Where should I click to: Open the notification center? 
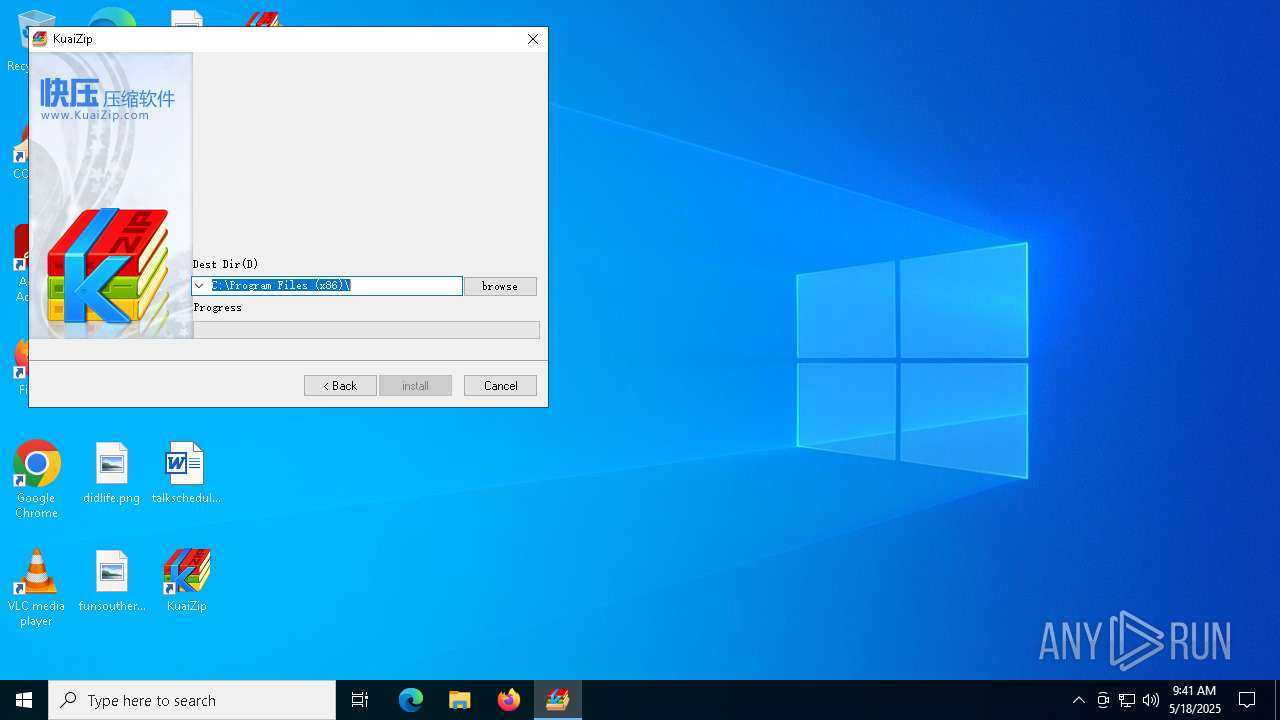[1247, 700]
